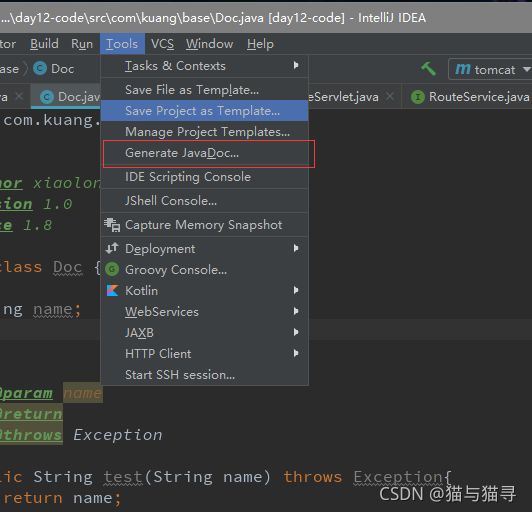Open the Help menu
Image resolution: width=532 pixels, height=512 pixels.
260,44
